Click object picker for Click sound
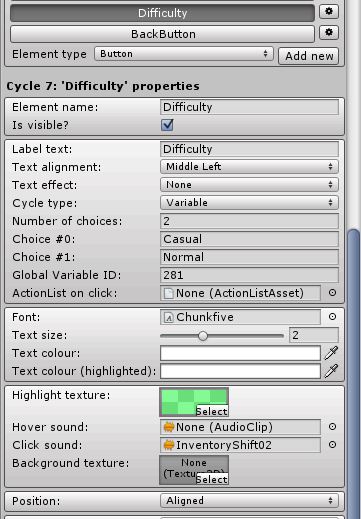Image resolution: width=361 pixels, height=519 pixels. [332, 445]
